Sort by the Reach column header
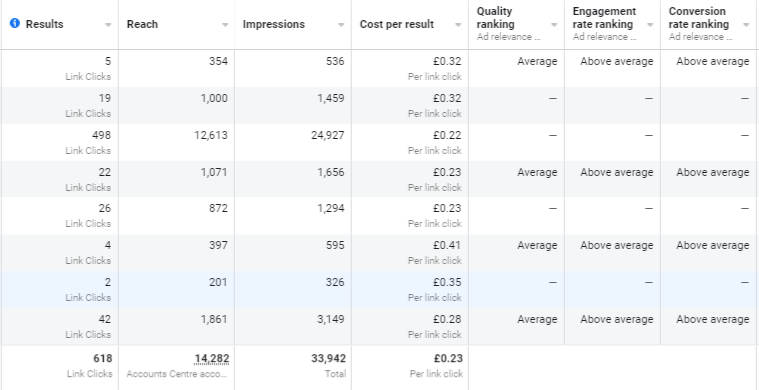The width and height of the screenshot is (759, 390). [142, 24]
